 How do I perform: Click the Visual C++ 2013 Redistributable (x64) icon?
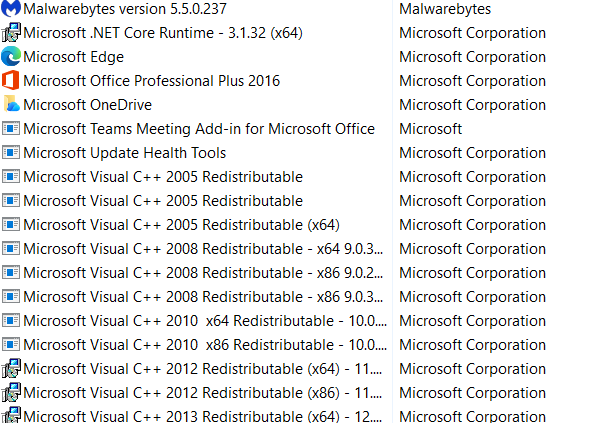tap(11, 415)
